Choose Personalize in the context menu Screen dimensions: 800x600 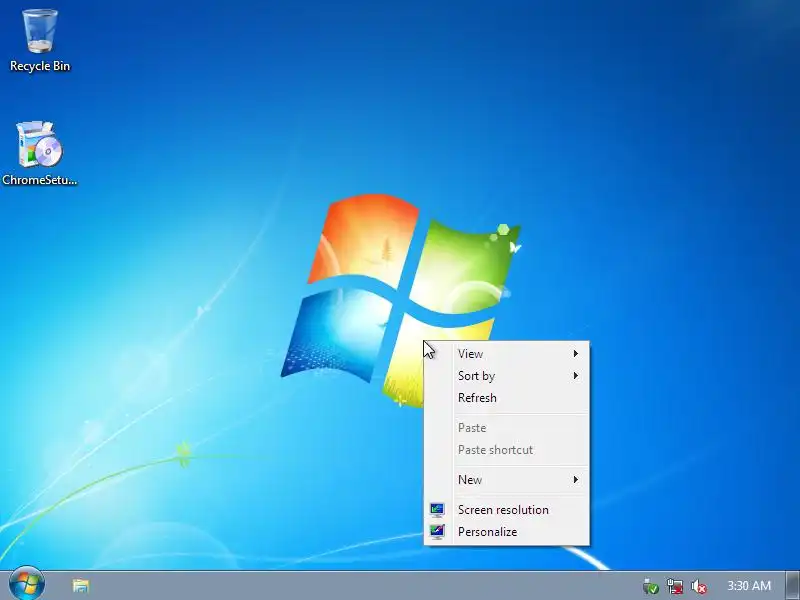click(x=507, y=532)
